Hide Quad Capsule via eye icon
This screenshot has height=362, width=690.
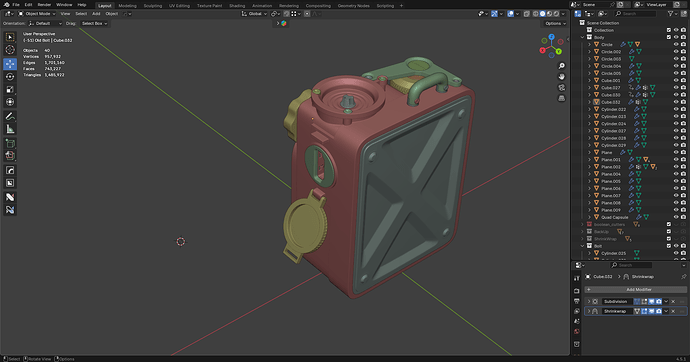(x=676, y=217)
